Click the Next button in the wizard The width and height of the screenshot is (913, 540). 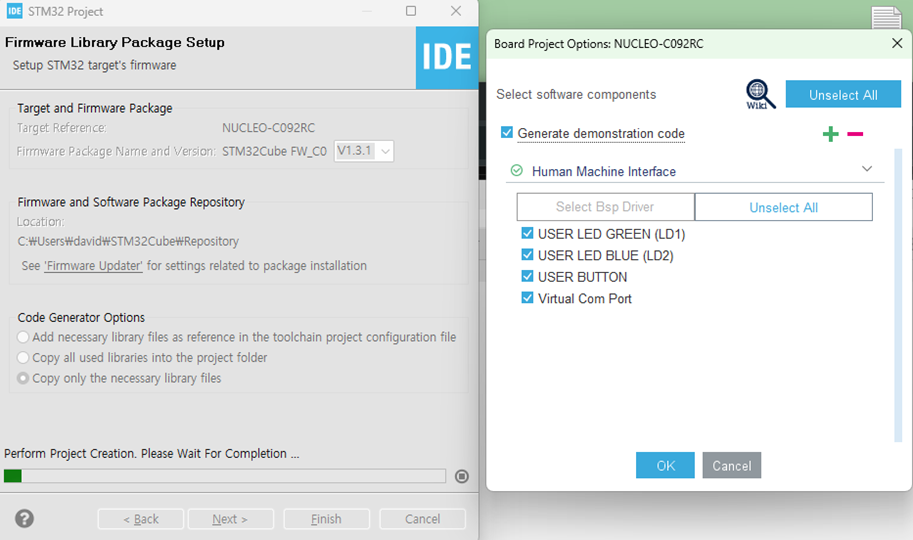(231, 519)
